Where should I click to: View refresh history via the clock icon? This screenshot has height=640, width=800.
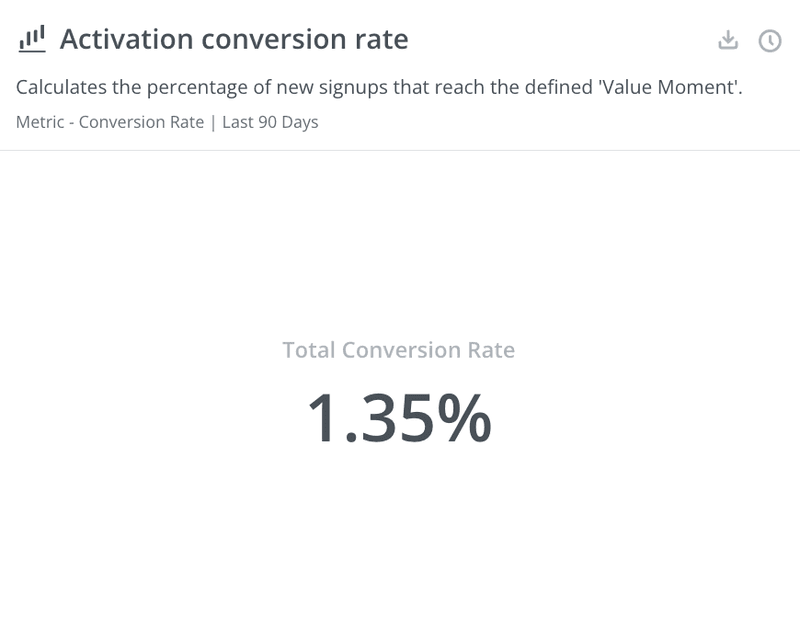[x=772, y=42]
